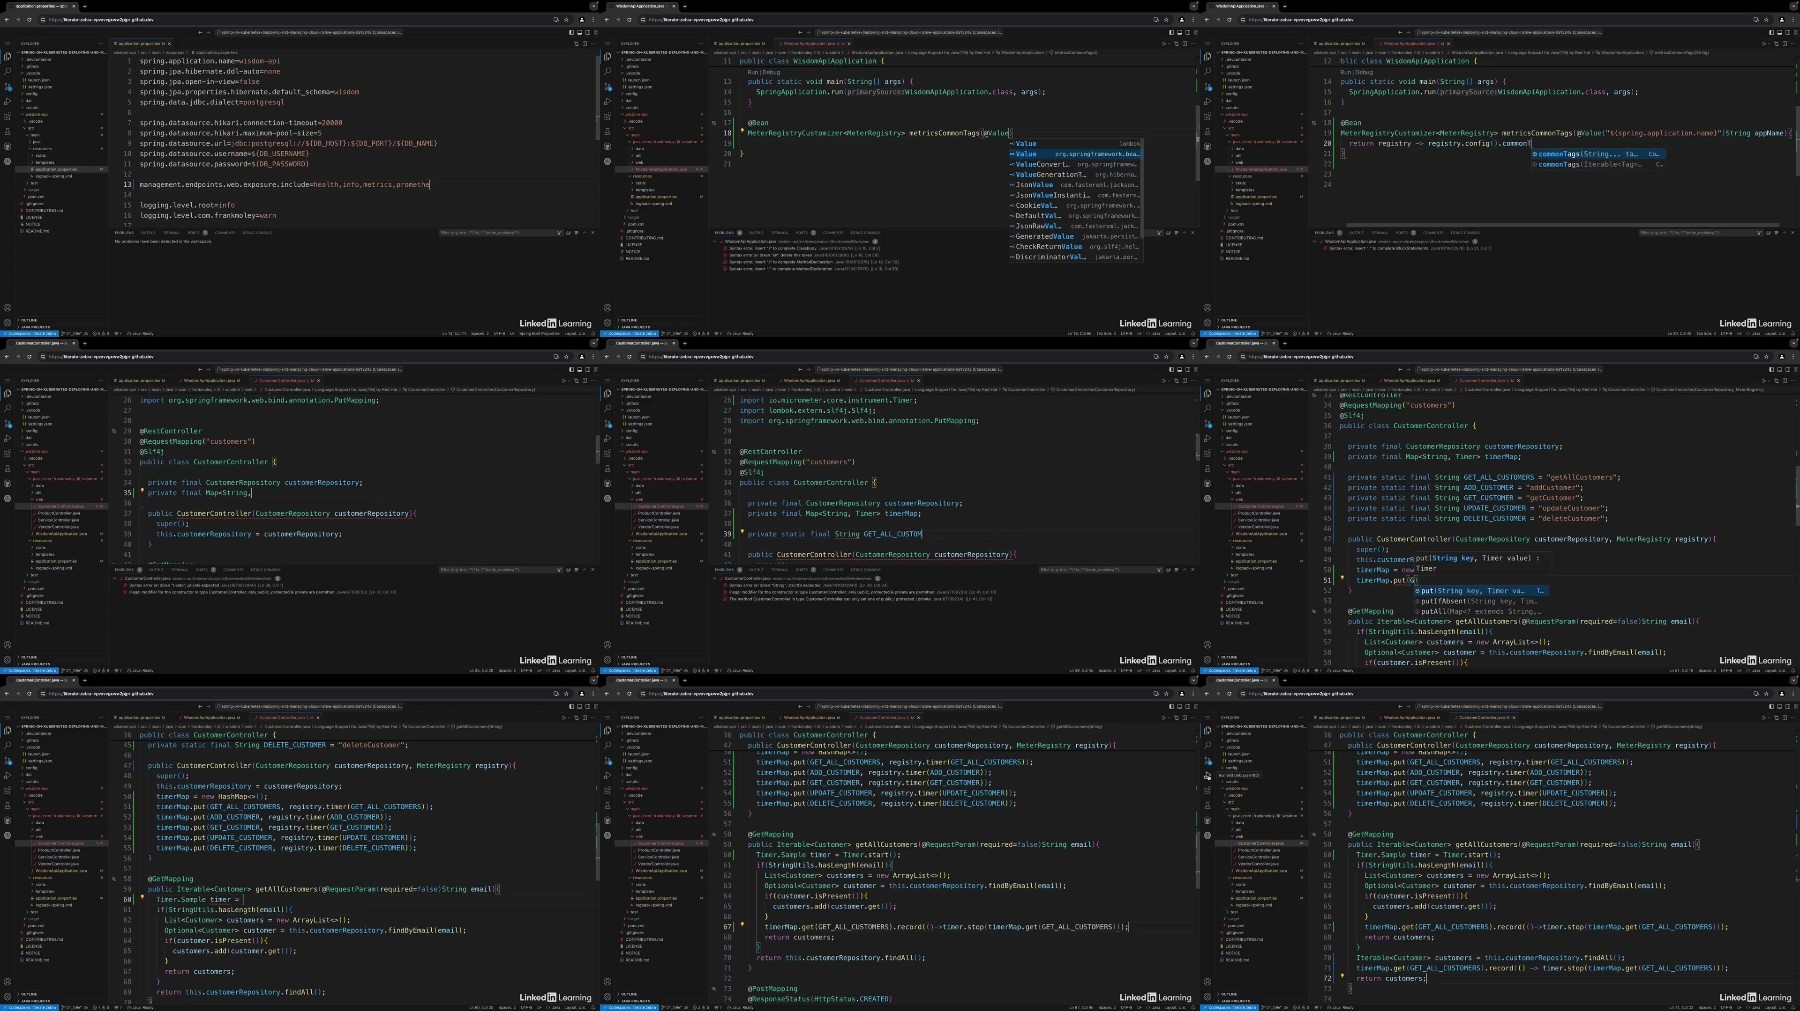Click Java: Ready status in application.properties frame
The height and width of the screenshot is (1011, 1800).
tap(140, 333)
